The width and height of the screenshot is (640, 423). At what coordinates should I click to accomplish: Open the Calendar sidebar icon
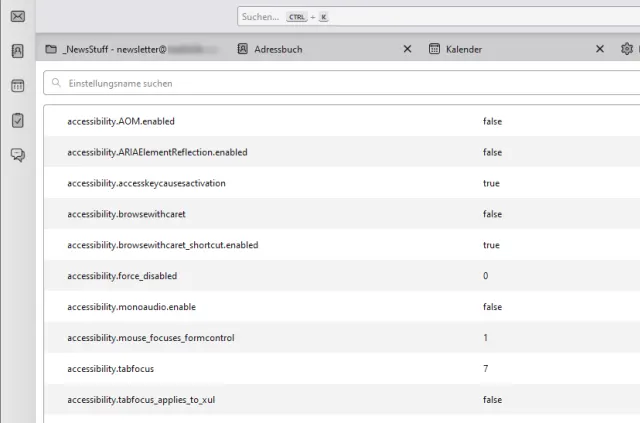pos(17,86)
